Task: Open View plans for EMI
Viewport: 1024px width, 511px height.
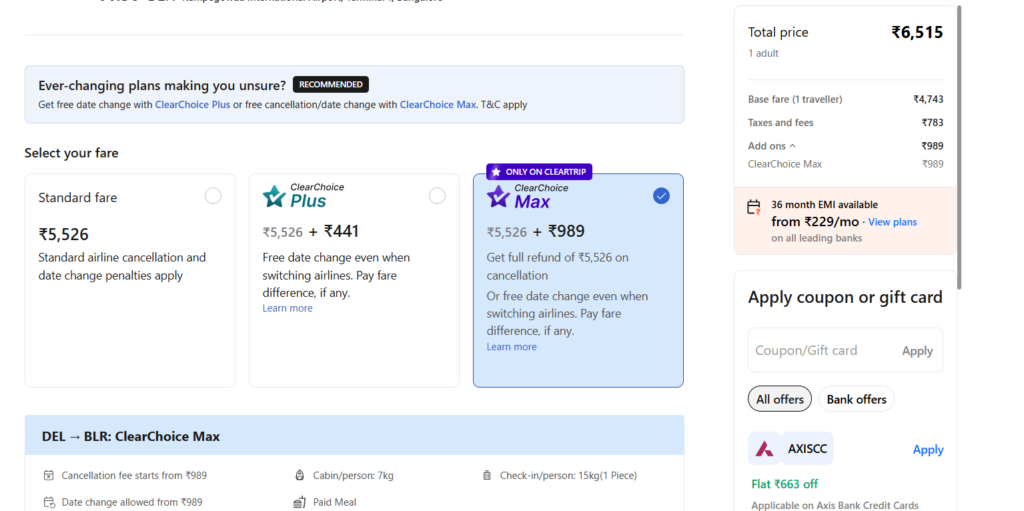Action: [x=892, y=222]
